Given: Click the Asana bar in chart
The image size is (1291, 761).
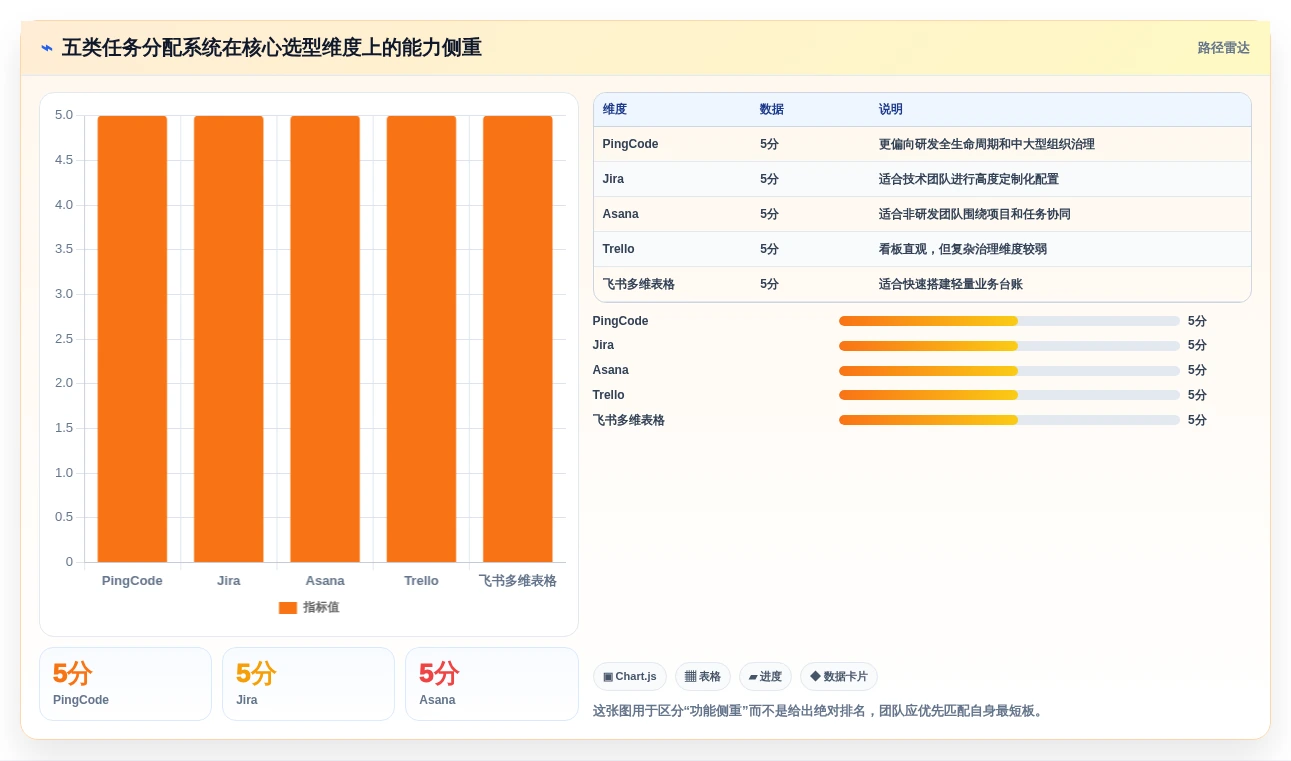Looking at the screenshot, I should (325, 339).
